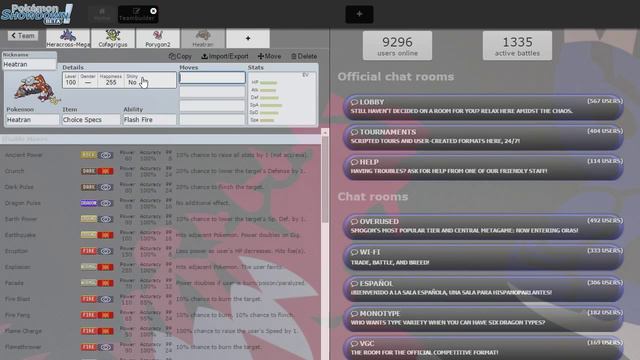Select the Heatran team slot tab
640x360 pixels.
tap(203, 38)
